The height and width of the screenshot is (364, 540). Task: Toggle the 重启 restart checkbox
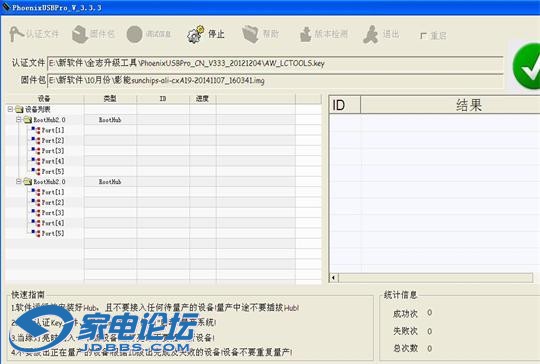point(423,35)
